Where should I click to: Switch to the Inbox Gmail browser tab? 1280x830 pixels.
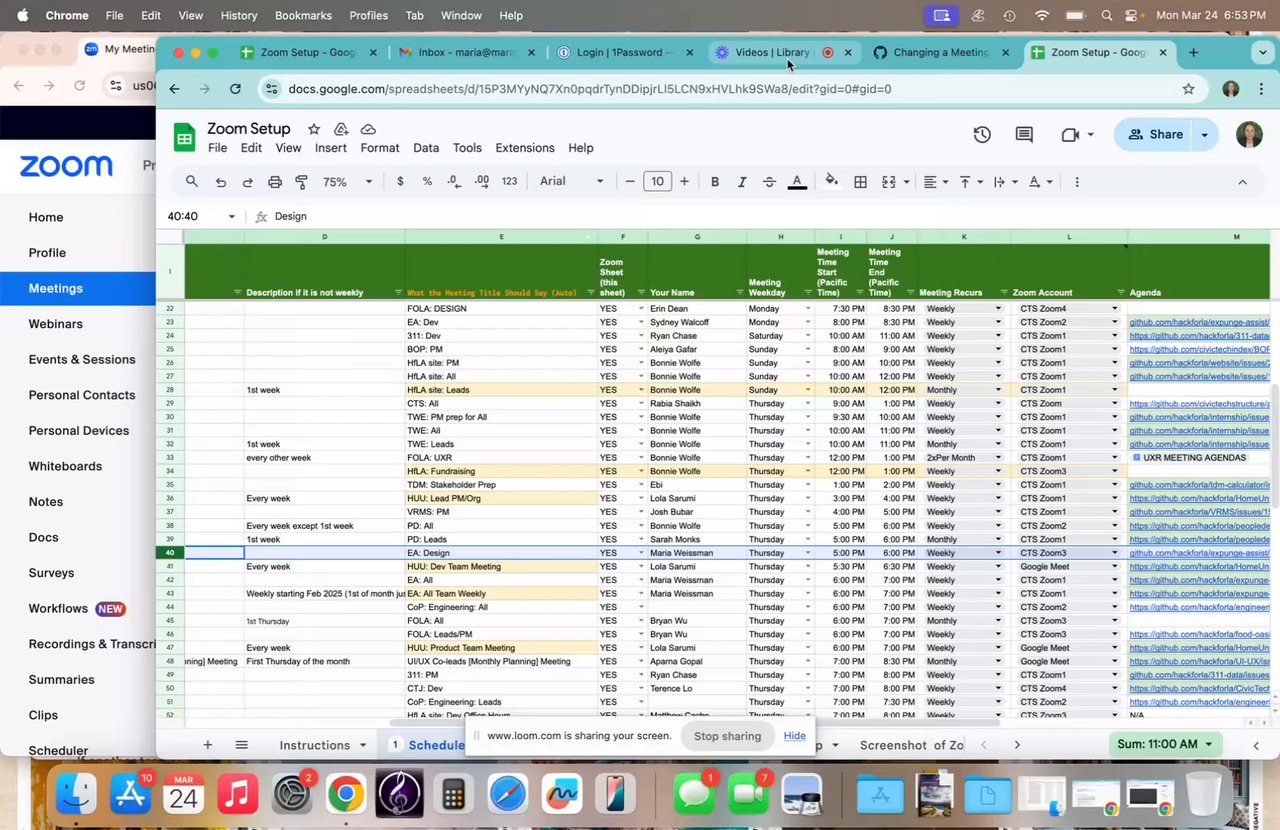(465, 52)
